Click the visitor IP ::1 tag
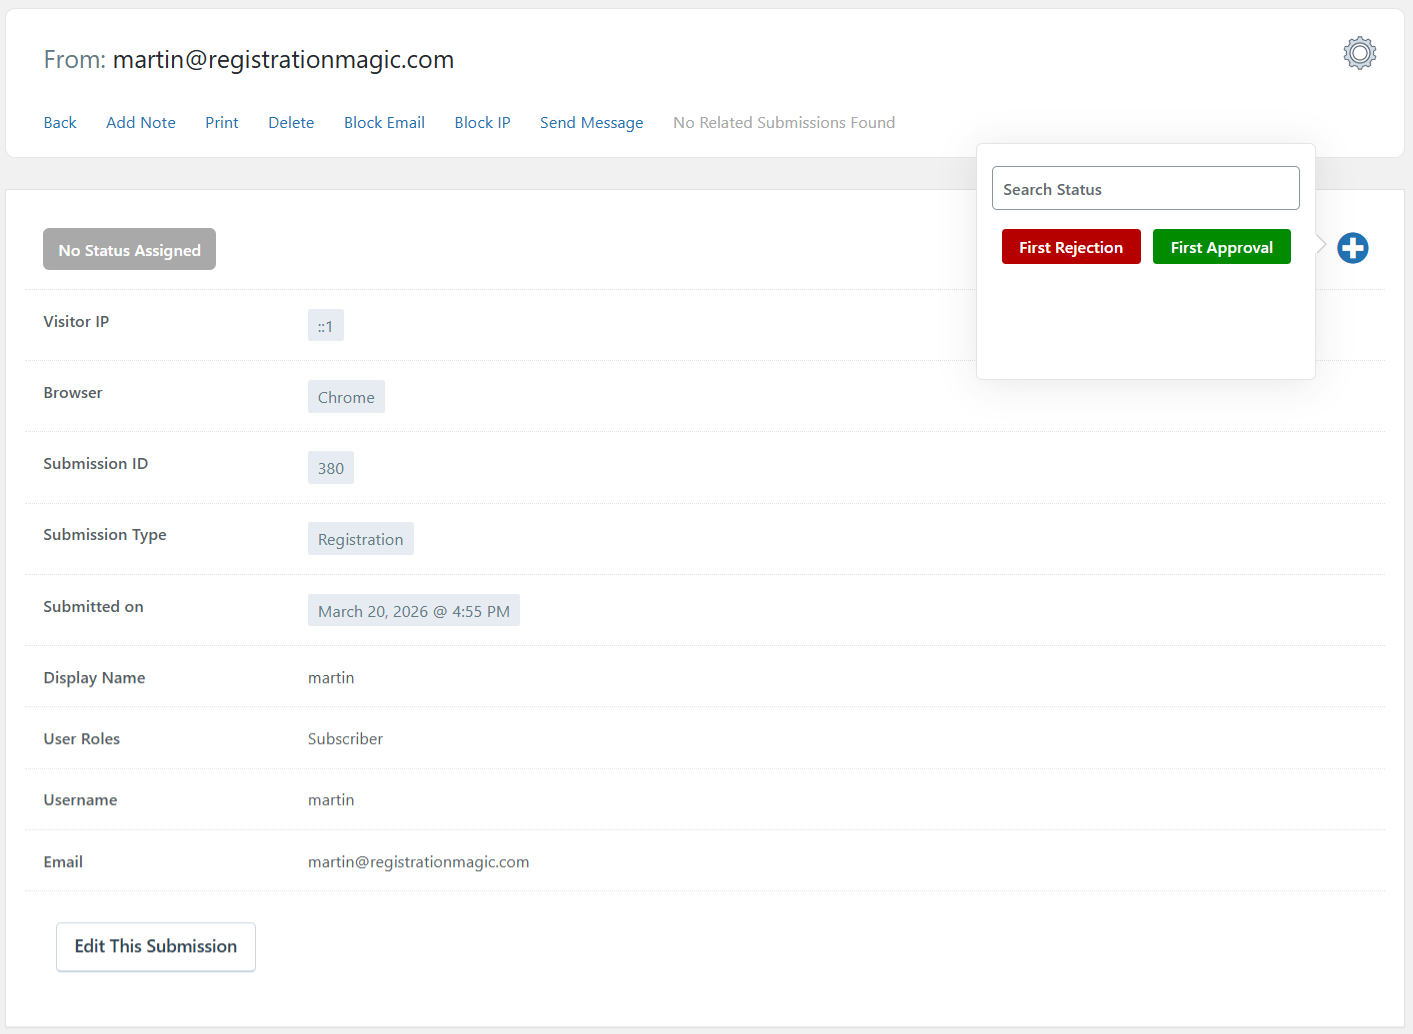The image size is (1413, 1034). (326, 326)
